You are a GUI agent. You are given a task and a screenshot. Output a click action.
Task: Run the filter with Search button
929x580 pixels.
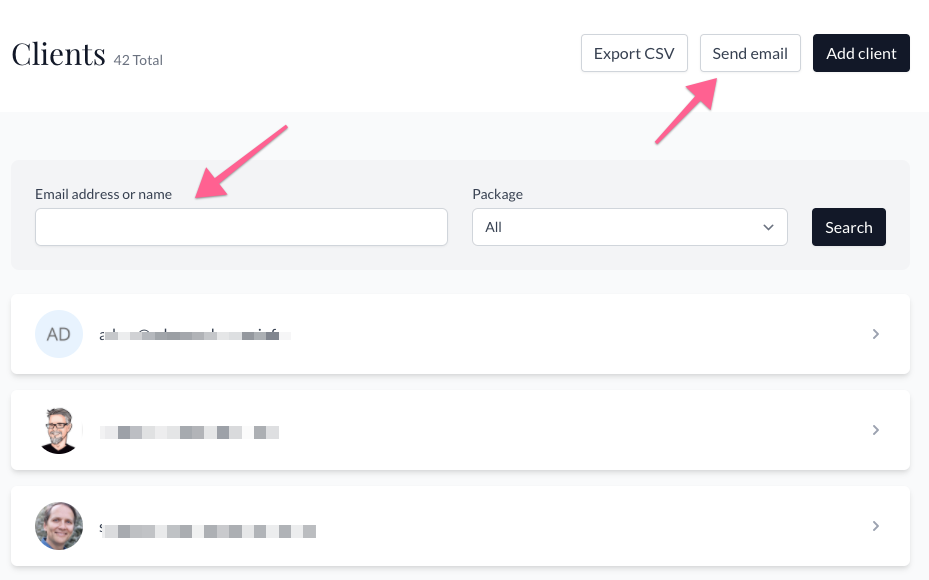tap(848, 227)
